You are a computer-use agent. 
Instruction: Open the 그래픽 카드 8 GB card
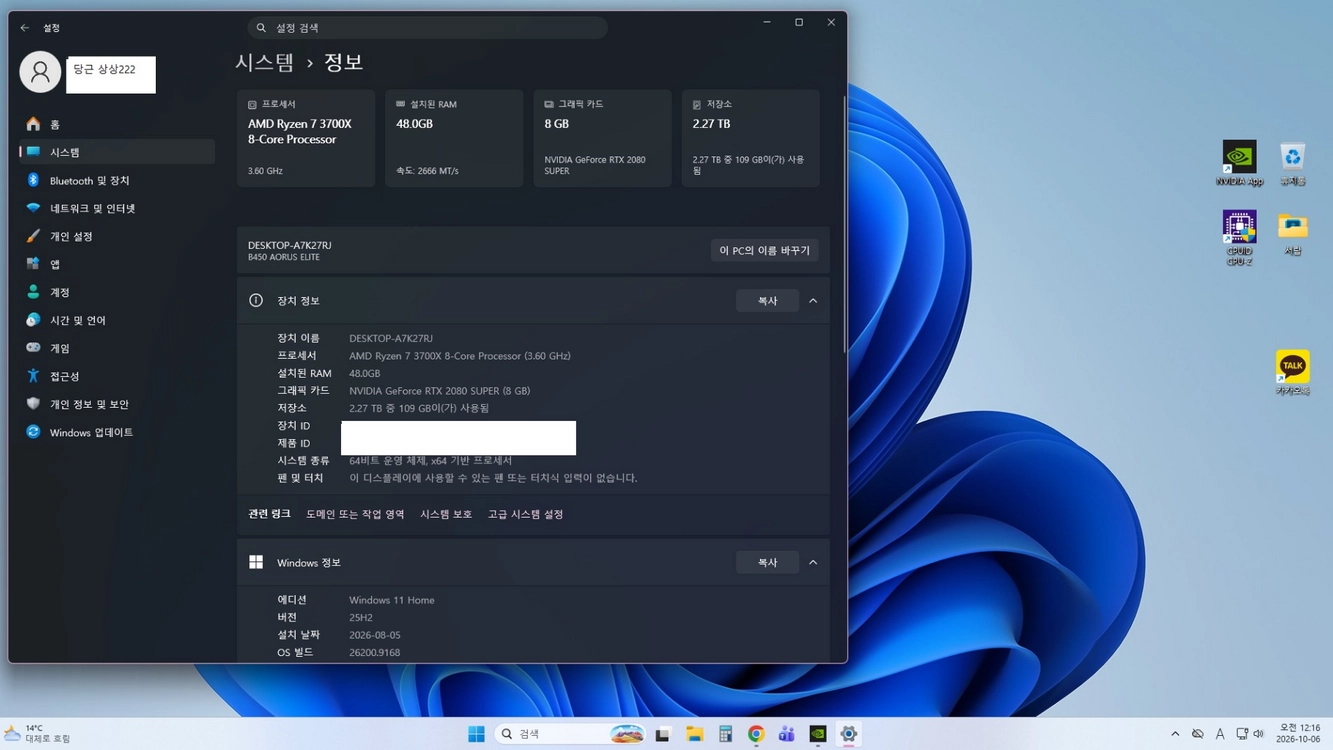click(602, 138)
